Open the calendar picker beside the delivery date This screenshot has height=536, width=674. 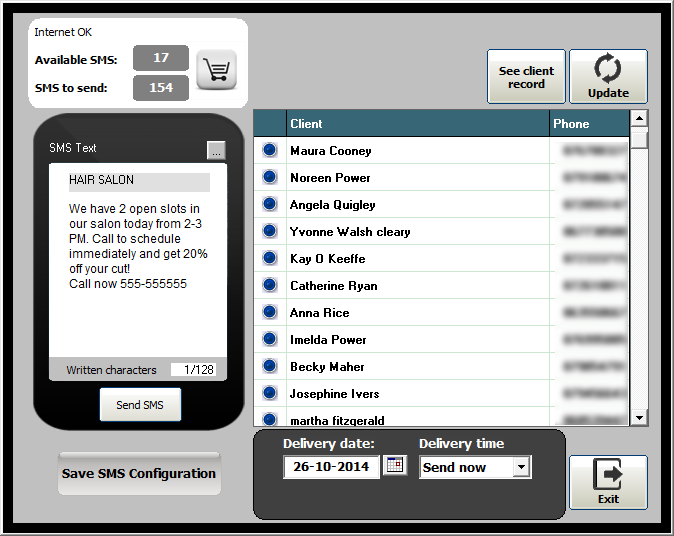coord(395,466)
